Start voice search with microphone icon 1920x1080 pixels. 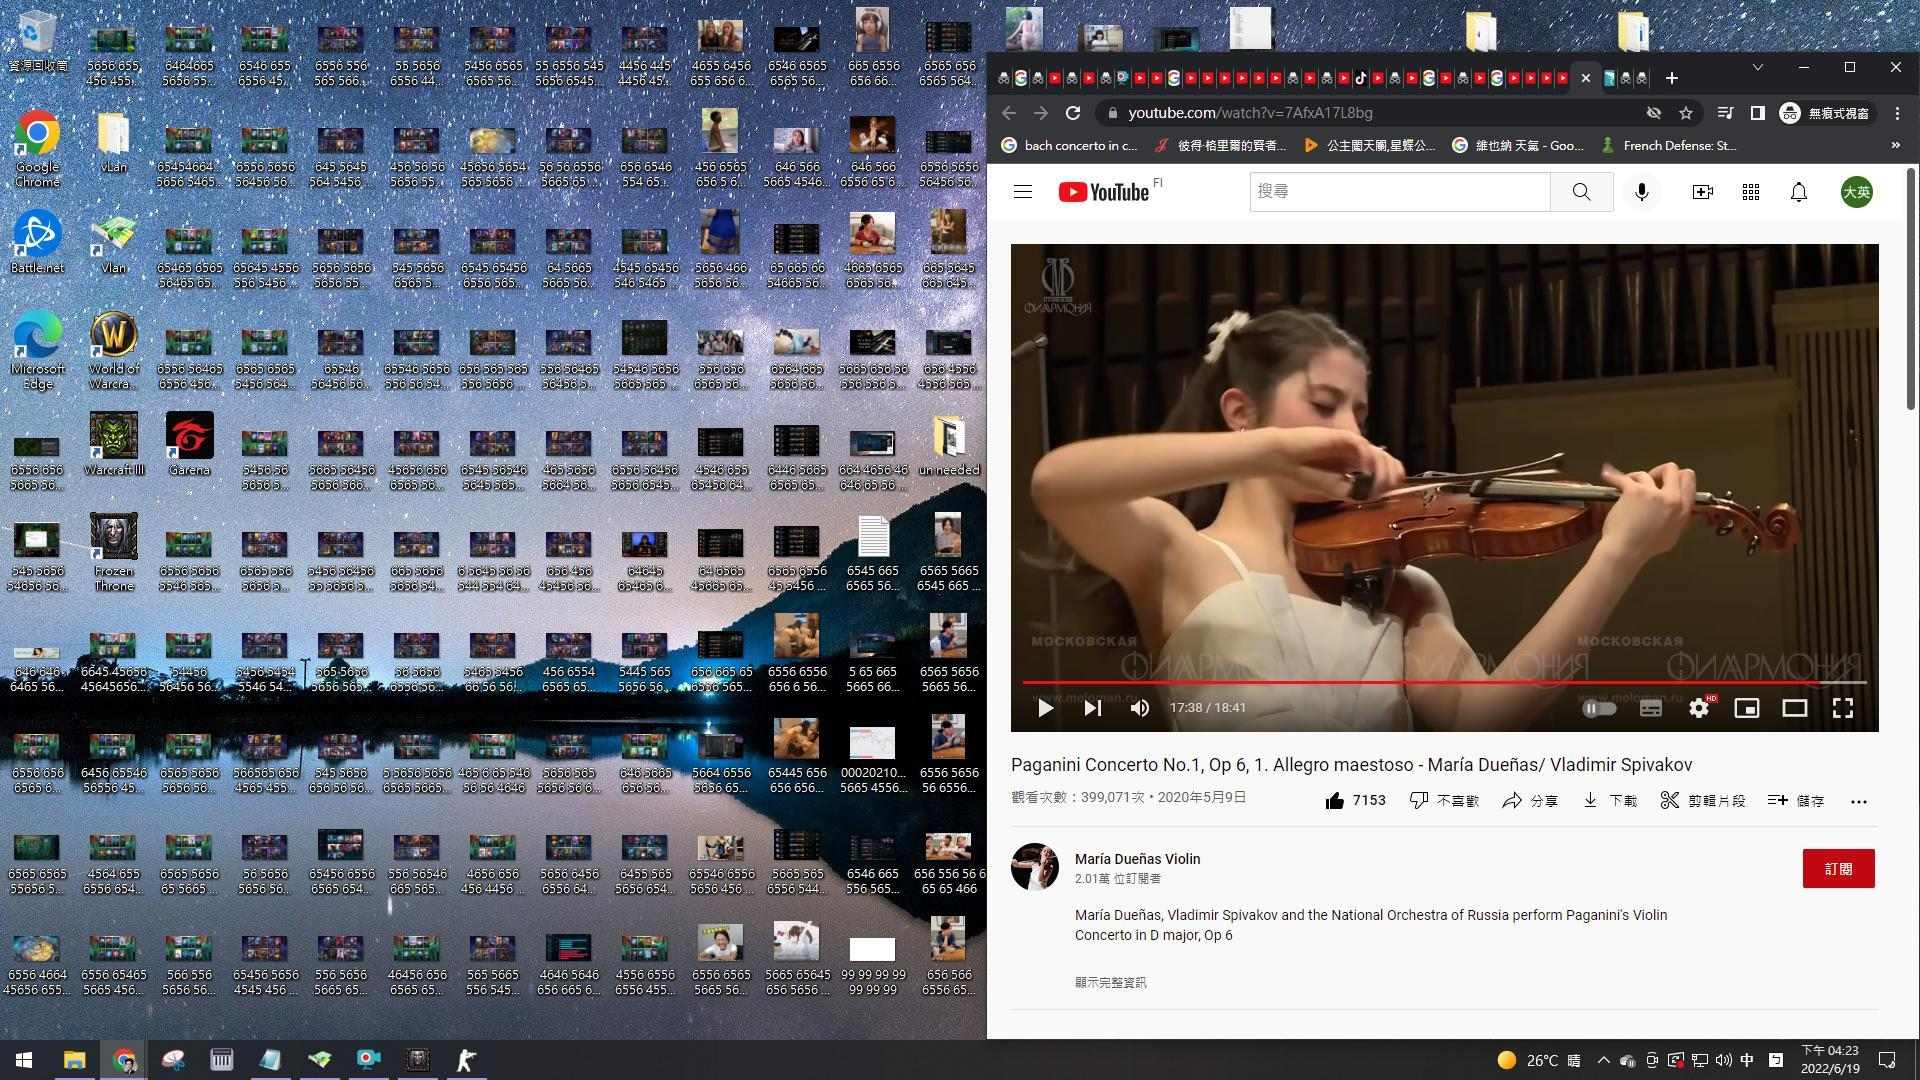1641,192
